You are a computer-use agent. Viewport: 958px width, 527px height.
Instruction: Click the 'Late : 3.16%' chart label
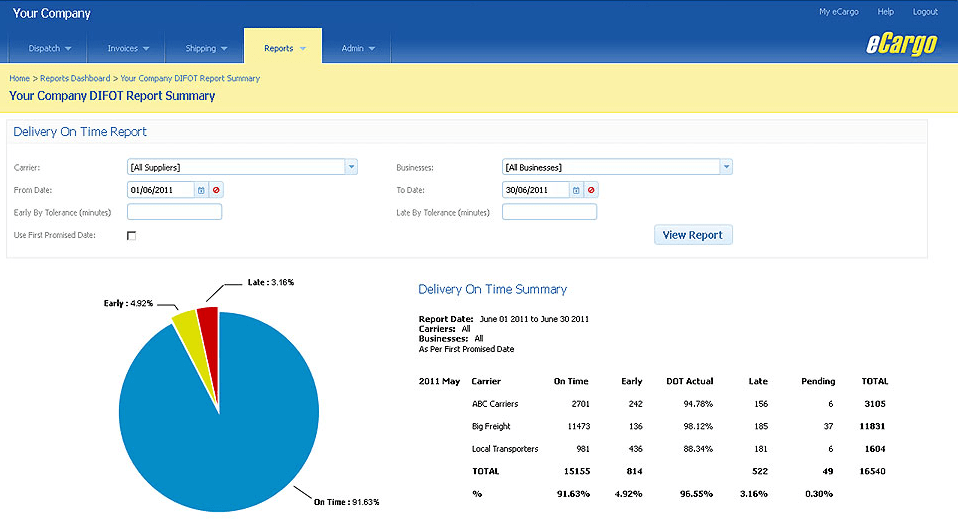(271, 282)
